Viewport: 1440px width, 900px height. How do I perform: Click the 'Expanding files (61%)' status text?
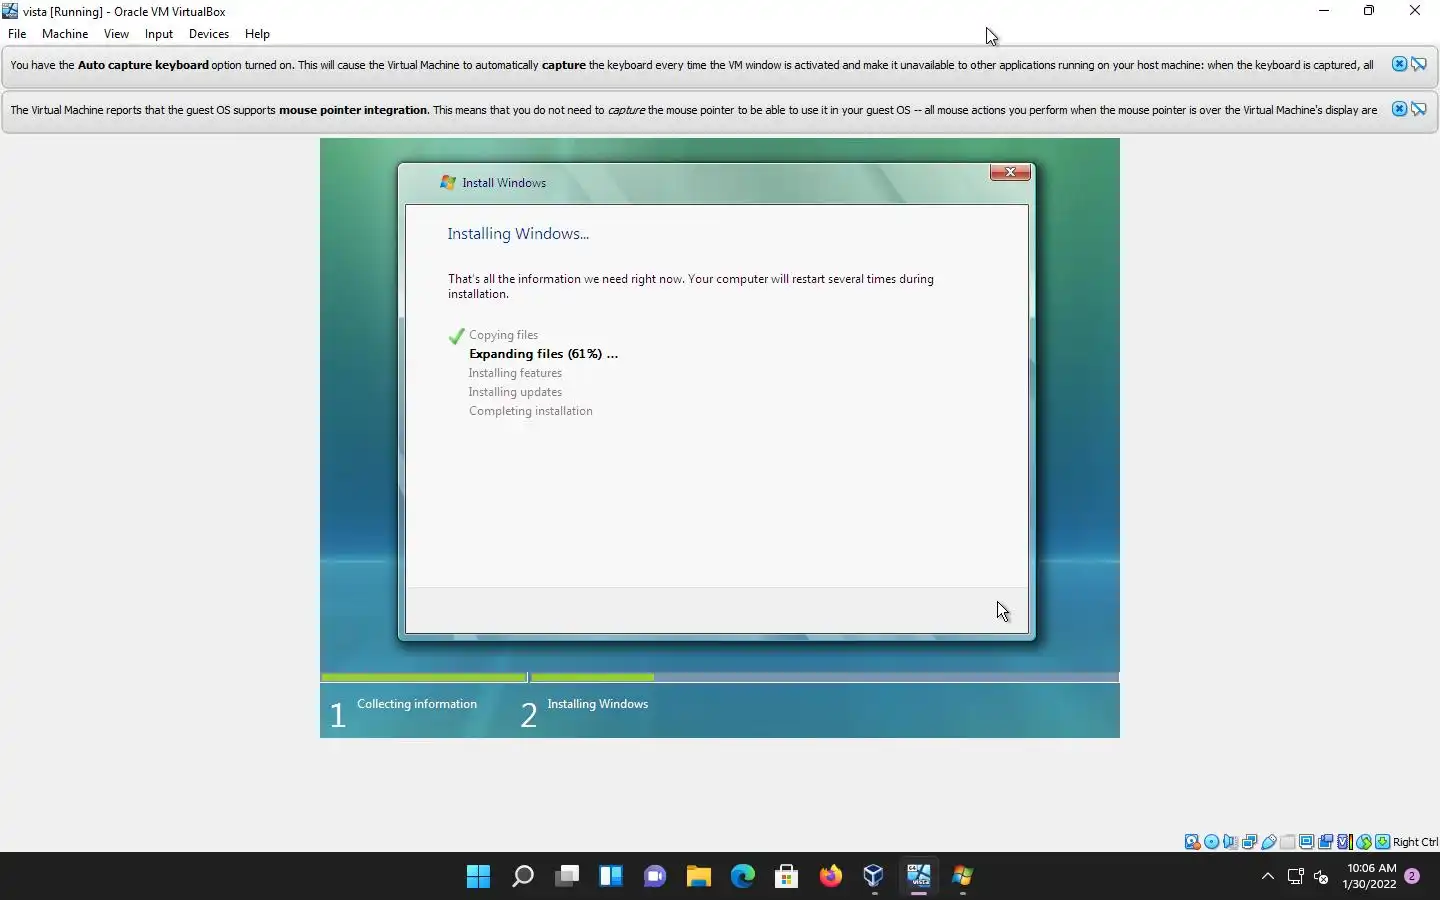[x=543, y=354]
